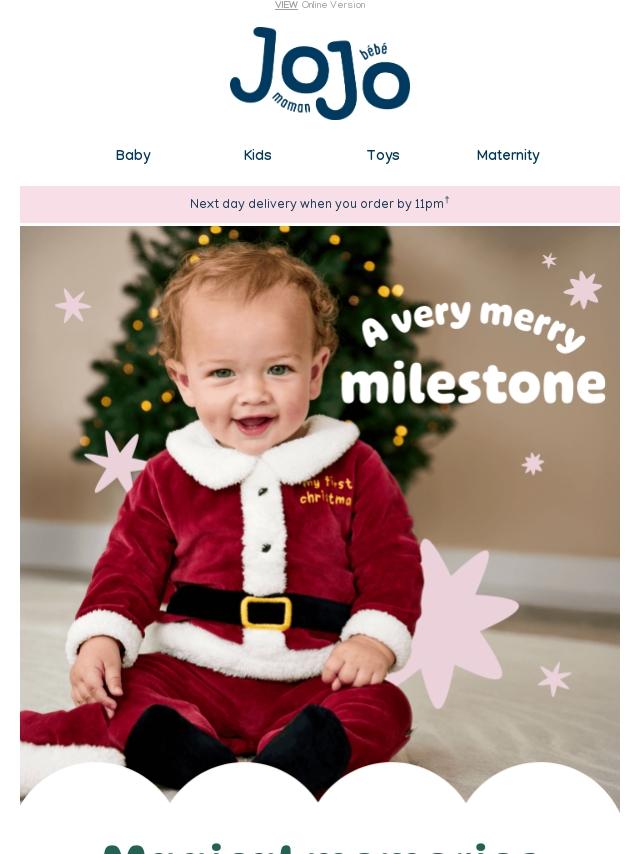640x854 pixels.
Task: Select the Toys navigation link
Action: tap(383, 155)
